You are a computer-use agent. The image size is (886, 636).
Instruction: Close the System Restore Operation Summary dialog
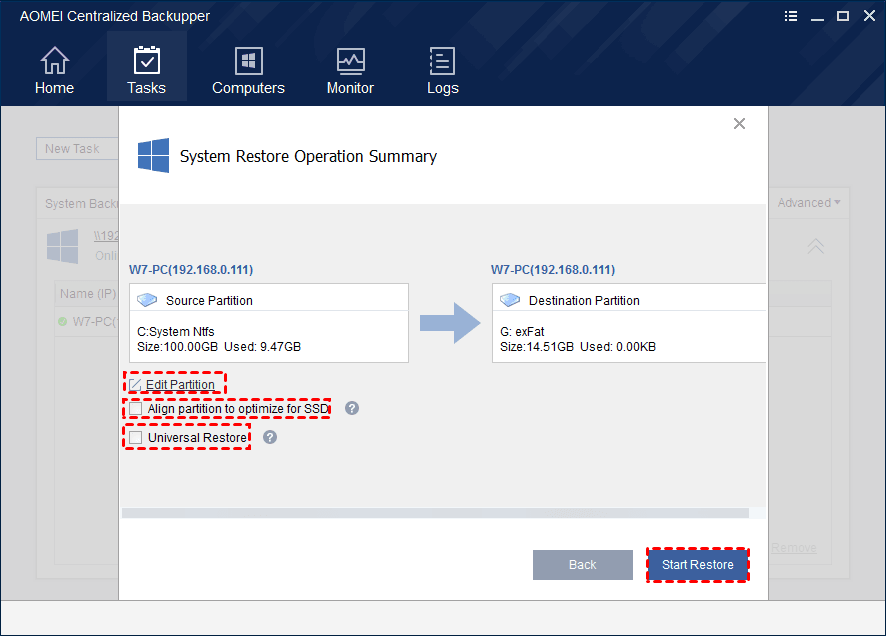pos(739,124)
